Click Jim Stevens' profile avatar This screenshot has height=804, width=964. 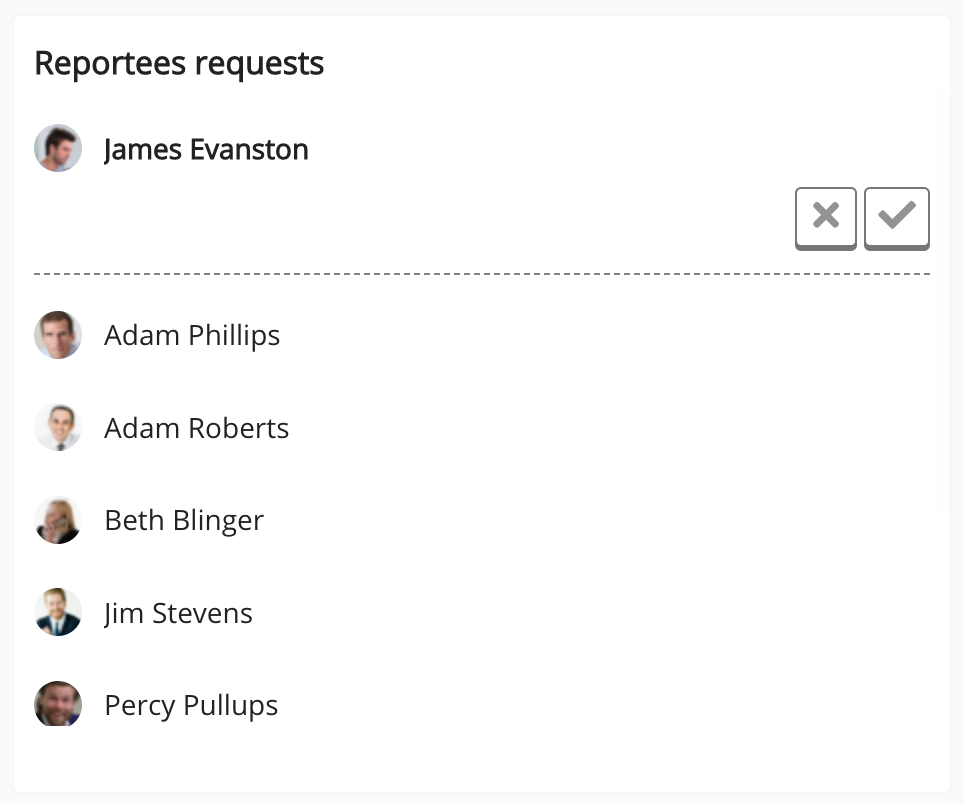[58, 613]
